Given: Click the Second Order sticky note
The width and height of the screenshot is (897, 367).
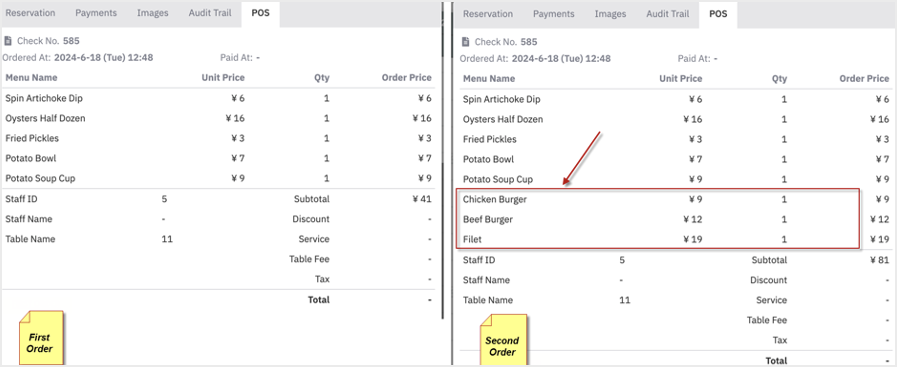Looking at the screenshot, I should (503, 340).
